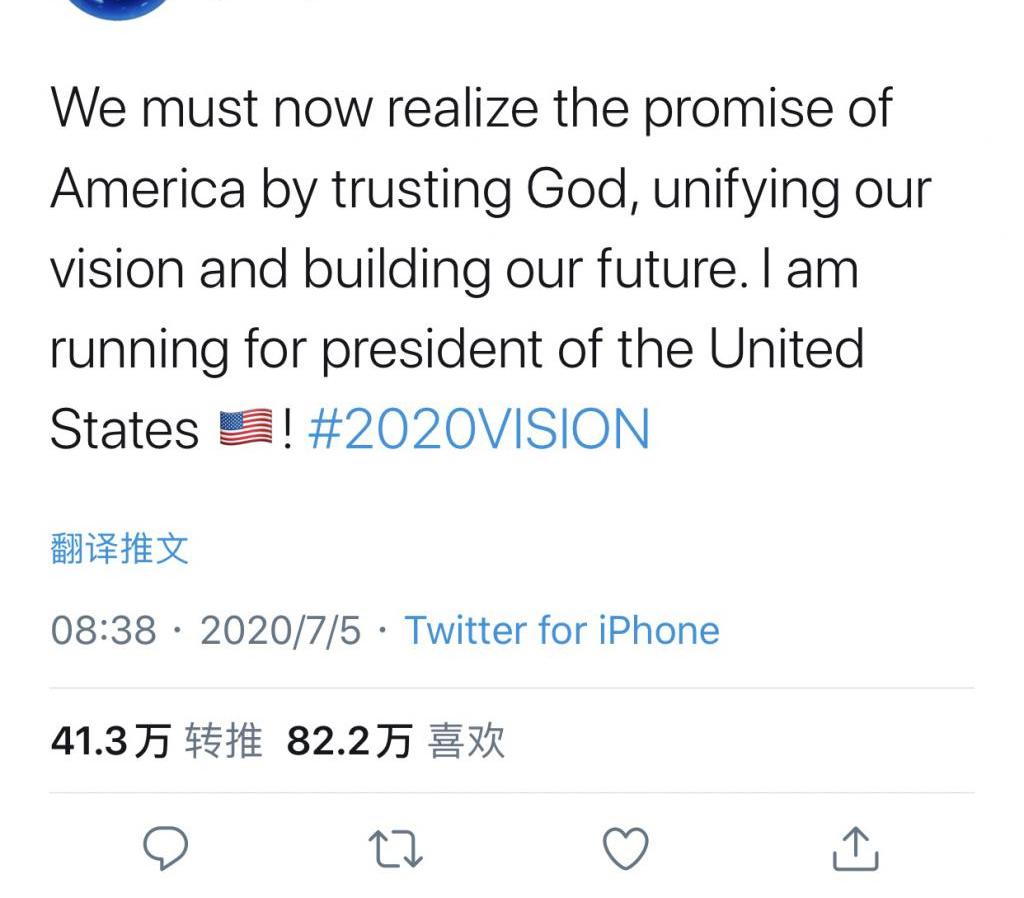1024x898 pixels.
Task: Tap the first line of tweet text
Action: 470,108
